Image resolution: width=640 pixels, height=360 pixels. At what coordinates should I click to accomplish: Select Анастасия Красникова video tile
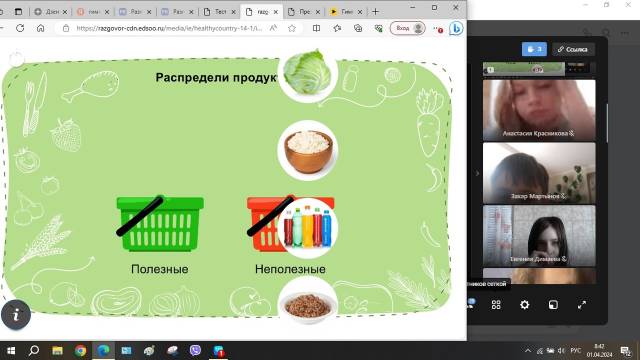pyautogui.click(x=539, y=110)
